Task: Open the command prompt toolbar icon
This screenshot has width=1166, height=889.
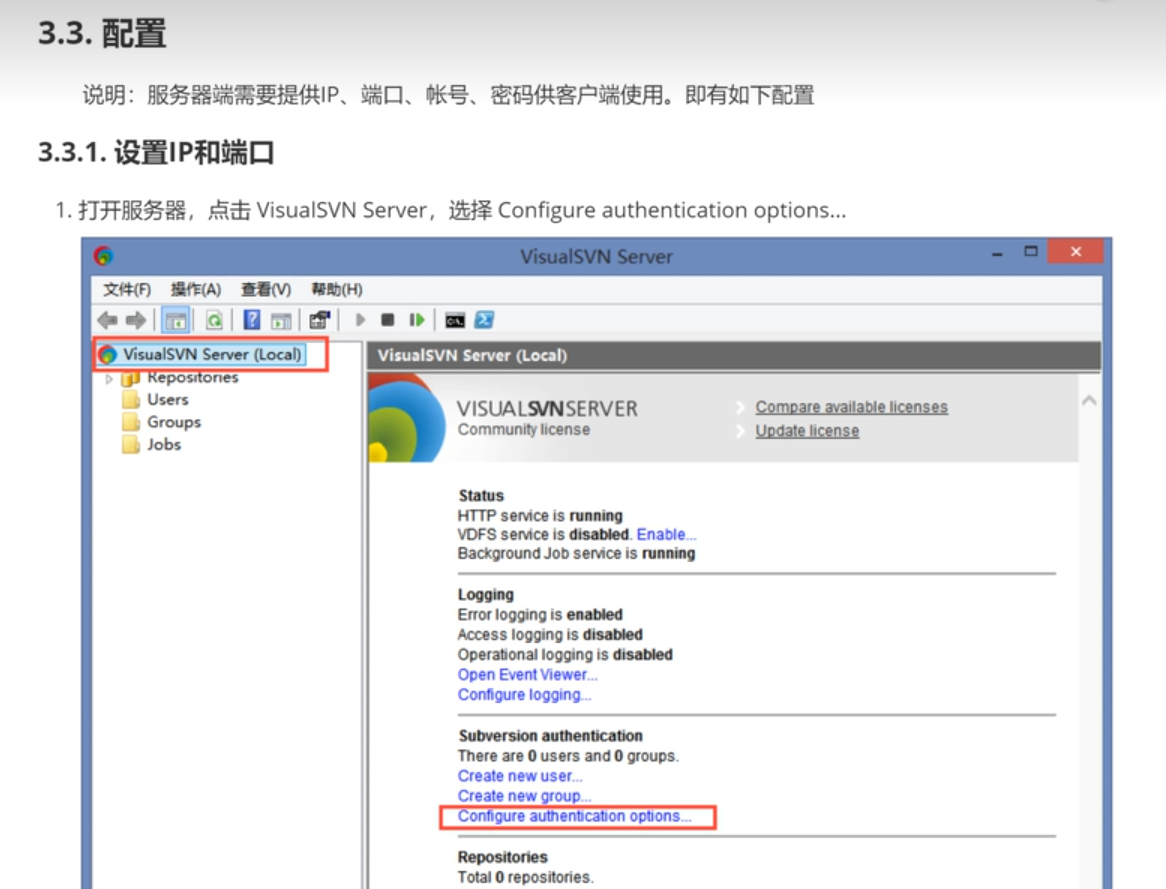Action: tap(455, 321)
